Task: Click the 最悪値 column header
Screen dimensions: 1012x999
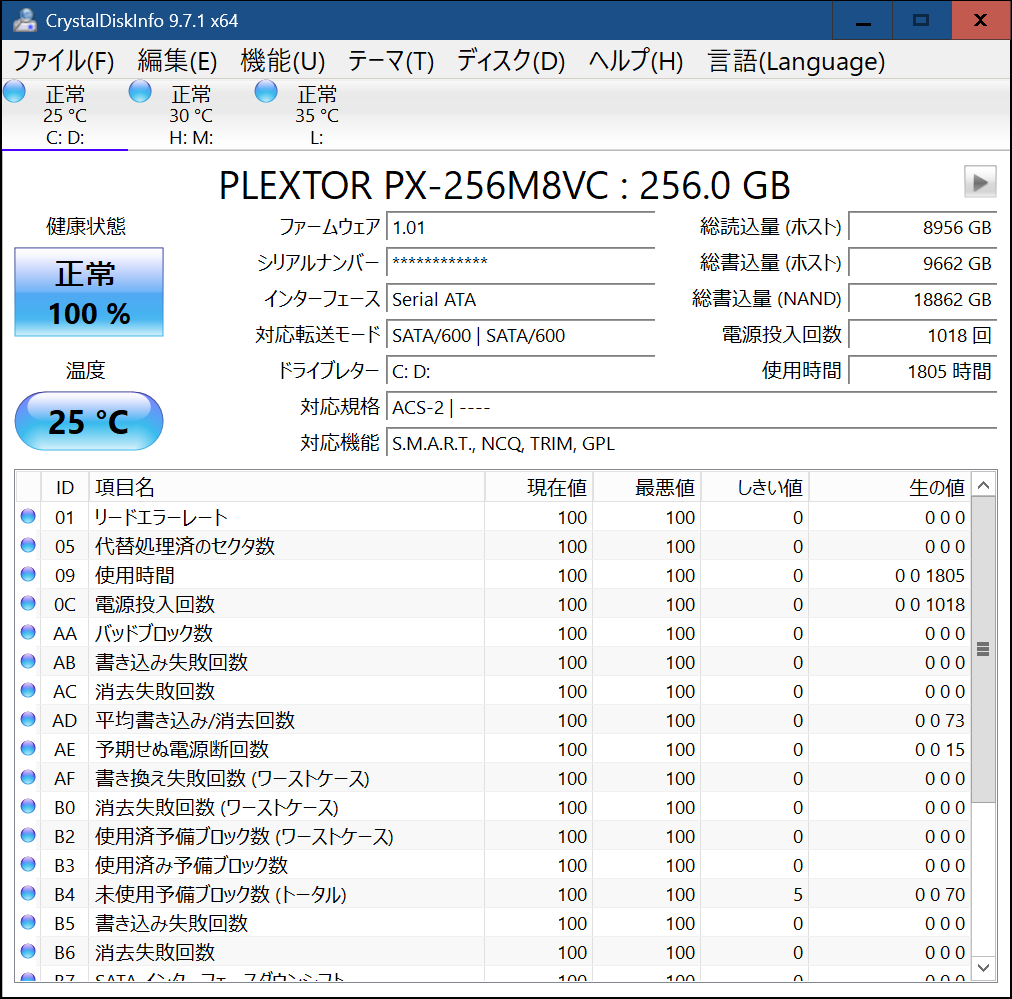Action: point(647,487)
